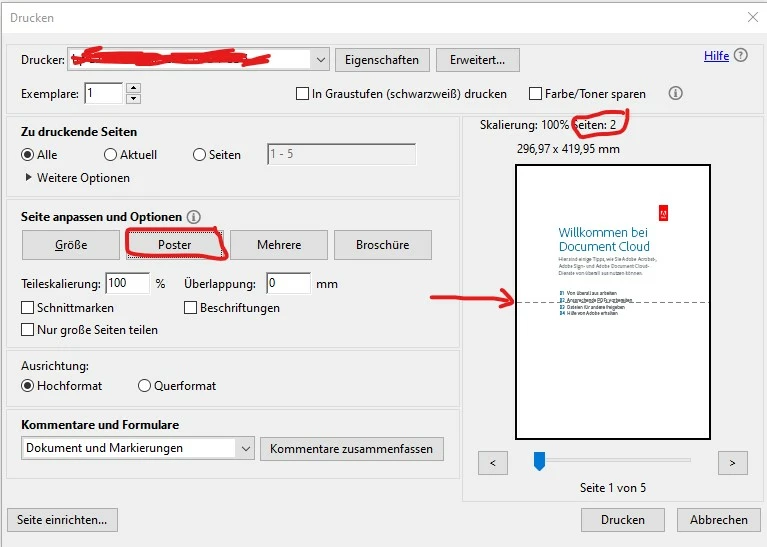767x547 pixels.
Task: Click the Überlappung mm field
Action: tap(289, 283)
